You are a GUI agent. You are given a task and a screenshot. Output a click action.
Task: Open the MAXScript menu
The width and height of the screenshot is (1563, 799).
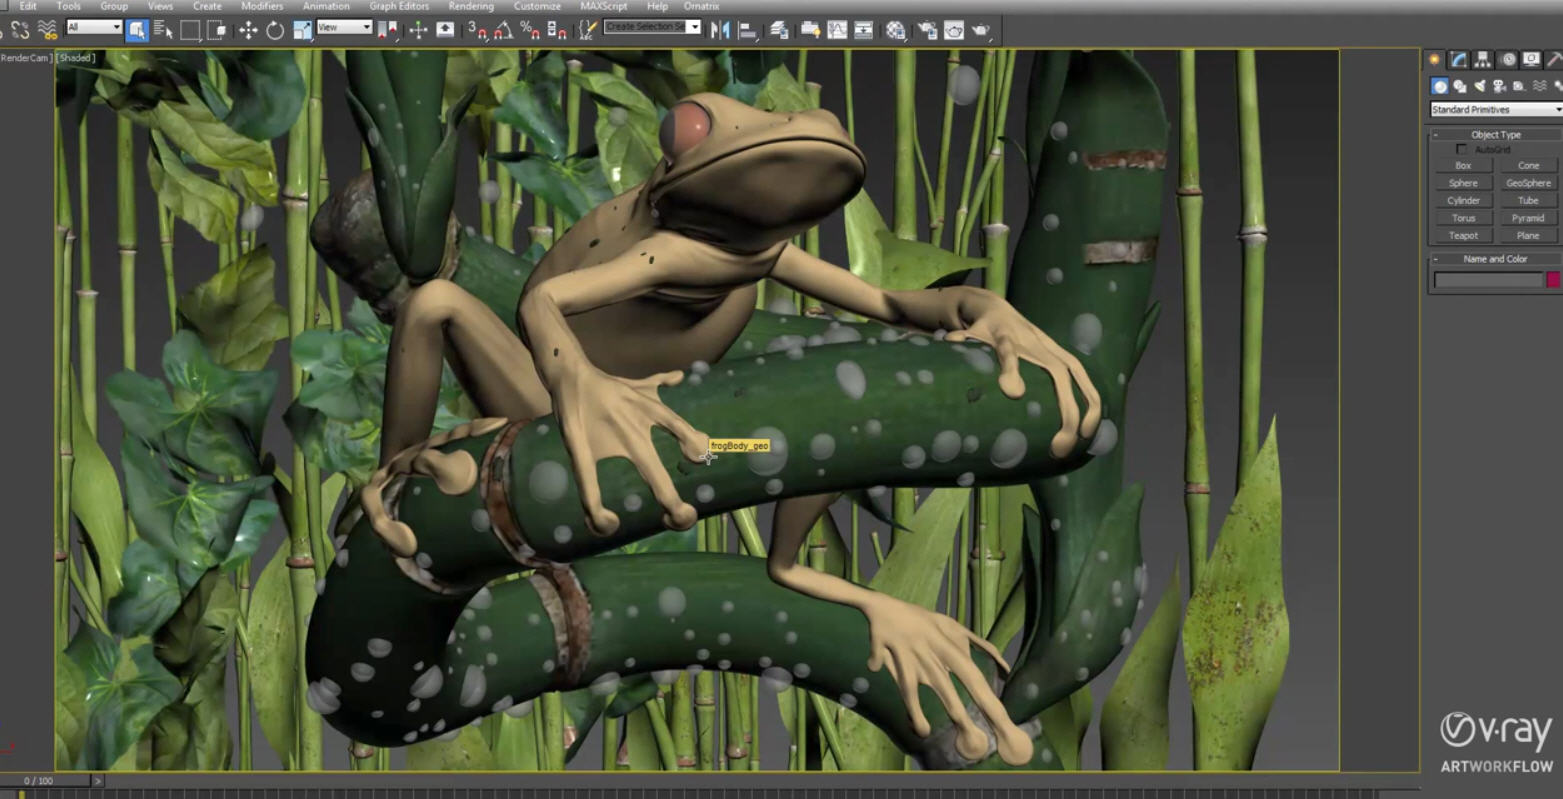click(x=604, y=6)
